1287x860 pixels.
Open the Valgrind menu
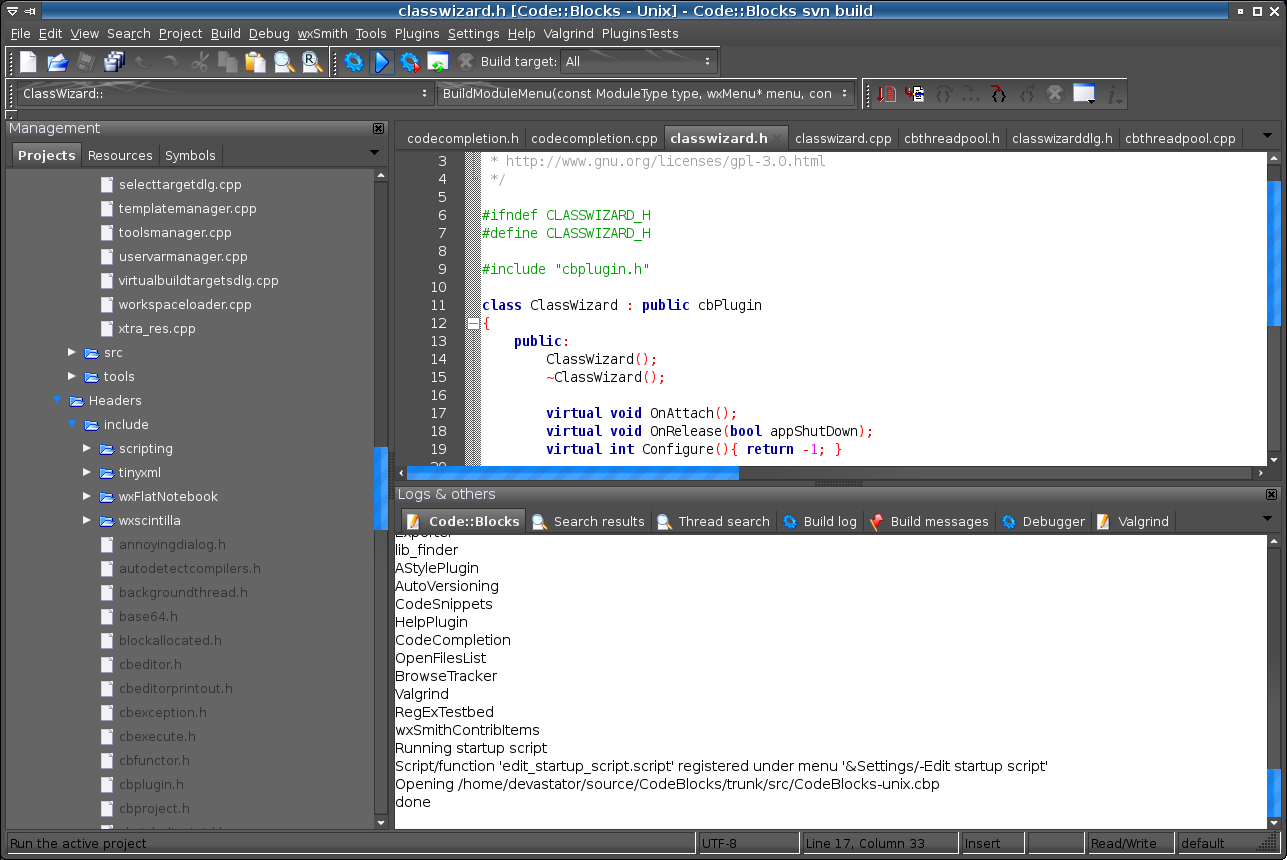(569, 33)
